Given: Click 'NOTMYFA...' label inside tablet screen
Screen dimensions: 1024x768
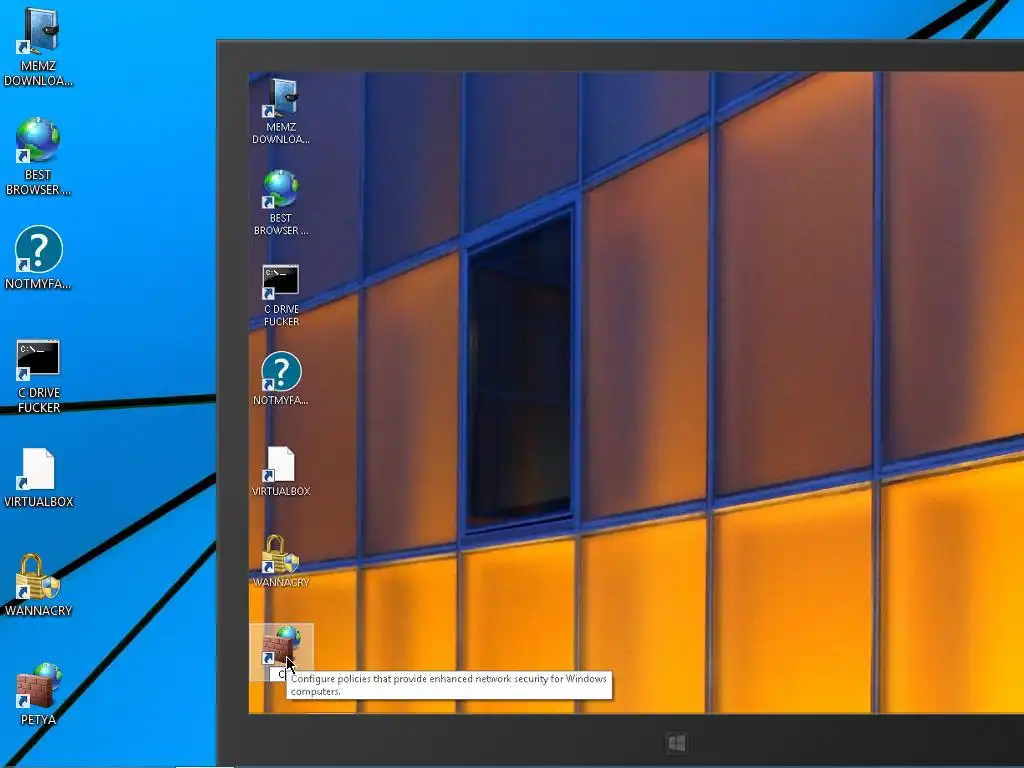Looking at the screenshot, I should pyautogui.click(x=281, y=400).
